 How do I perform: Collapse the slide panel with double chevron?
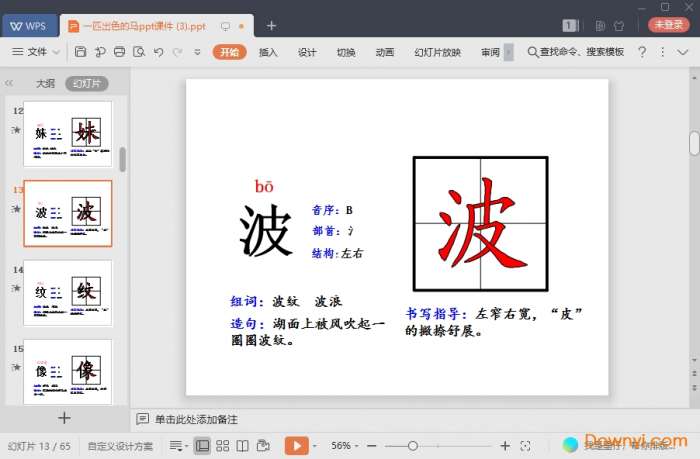pyautogui.click(x=8, y=83)
